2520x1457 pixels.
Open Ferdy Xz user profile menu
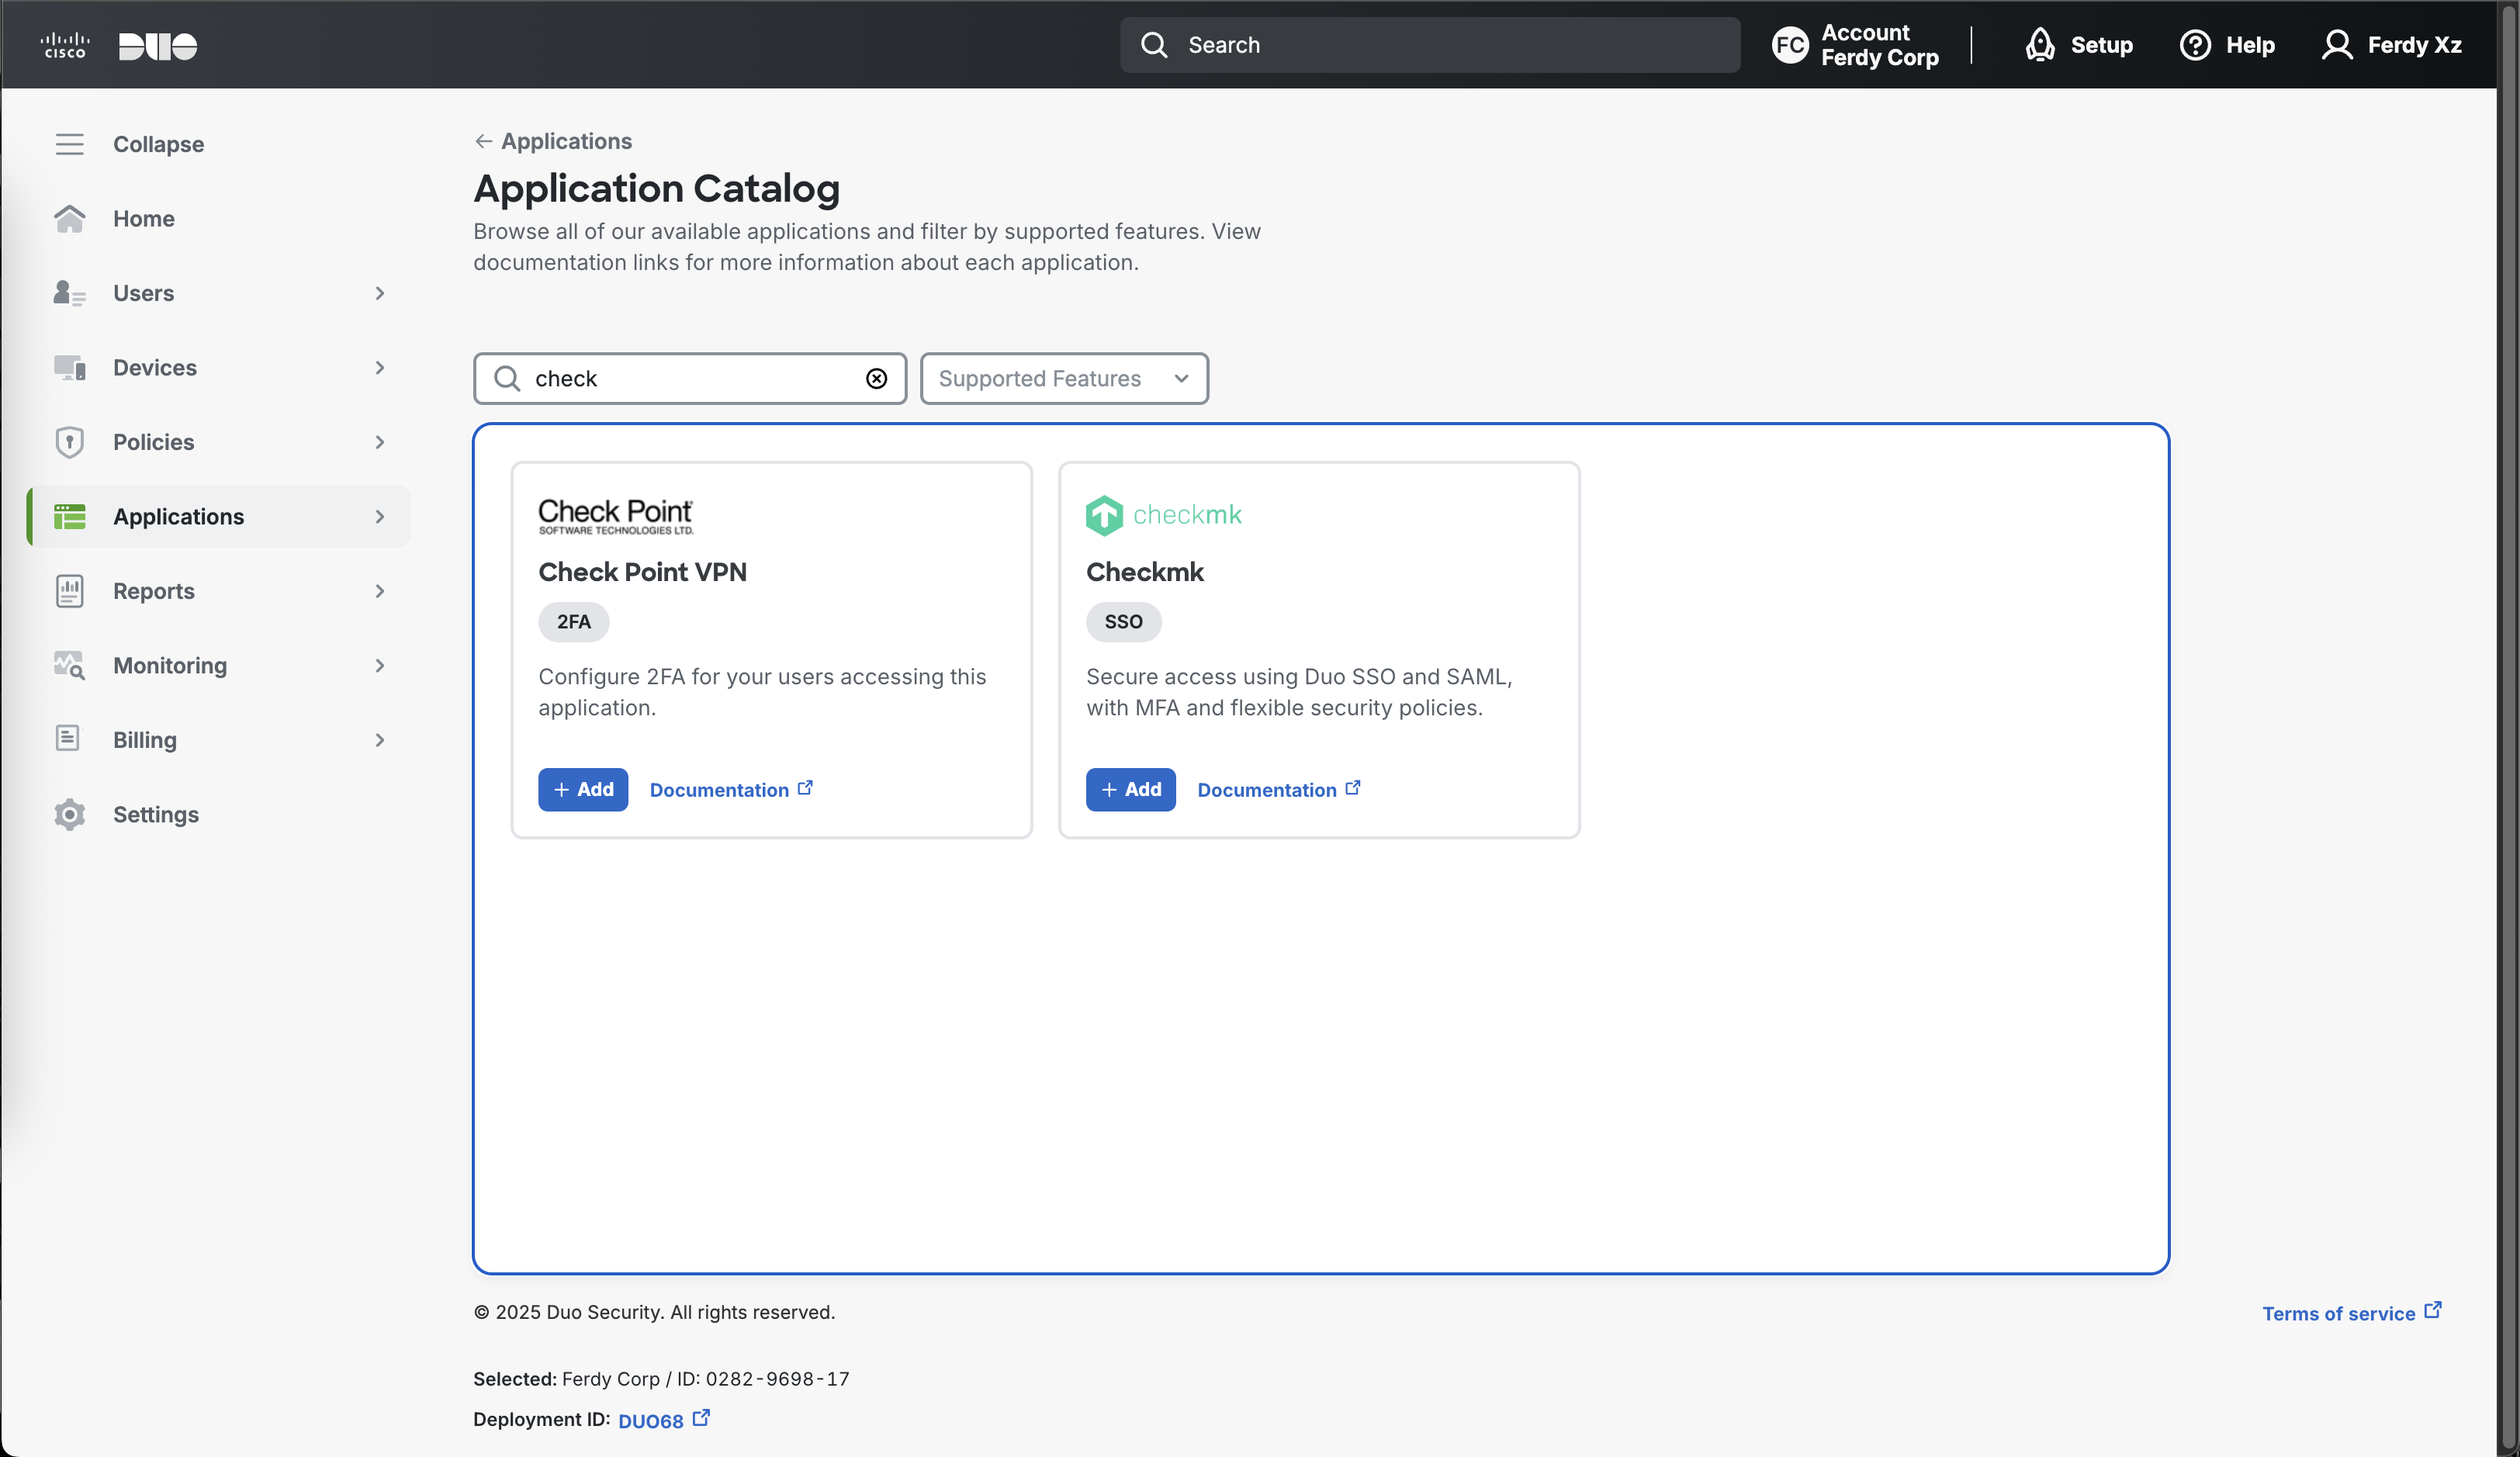tap(2391, 45)
